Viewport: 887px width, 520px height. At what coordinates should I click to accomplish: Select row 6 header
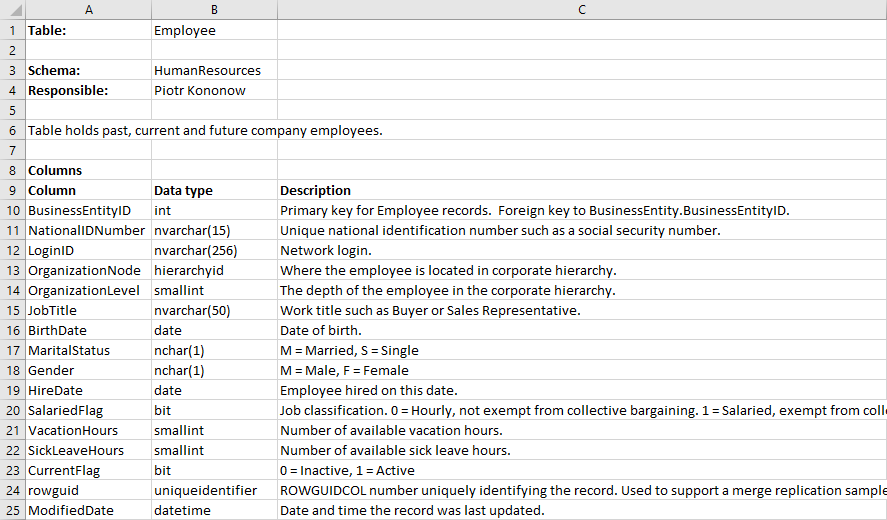click(x=12, y=130)
